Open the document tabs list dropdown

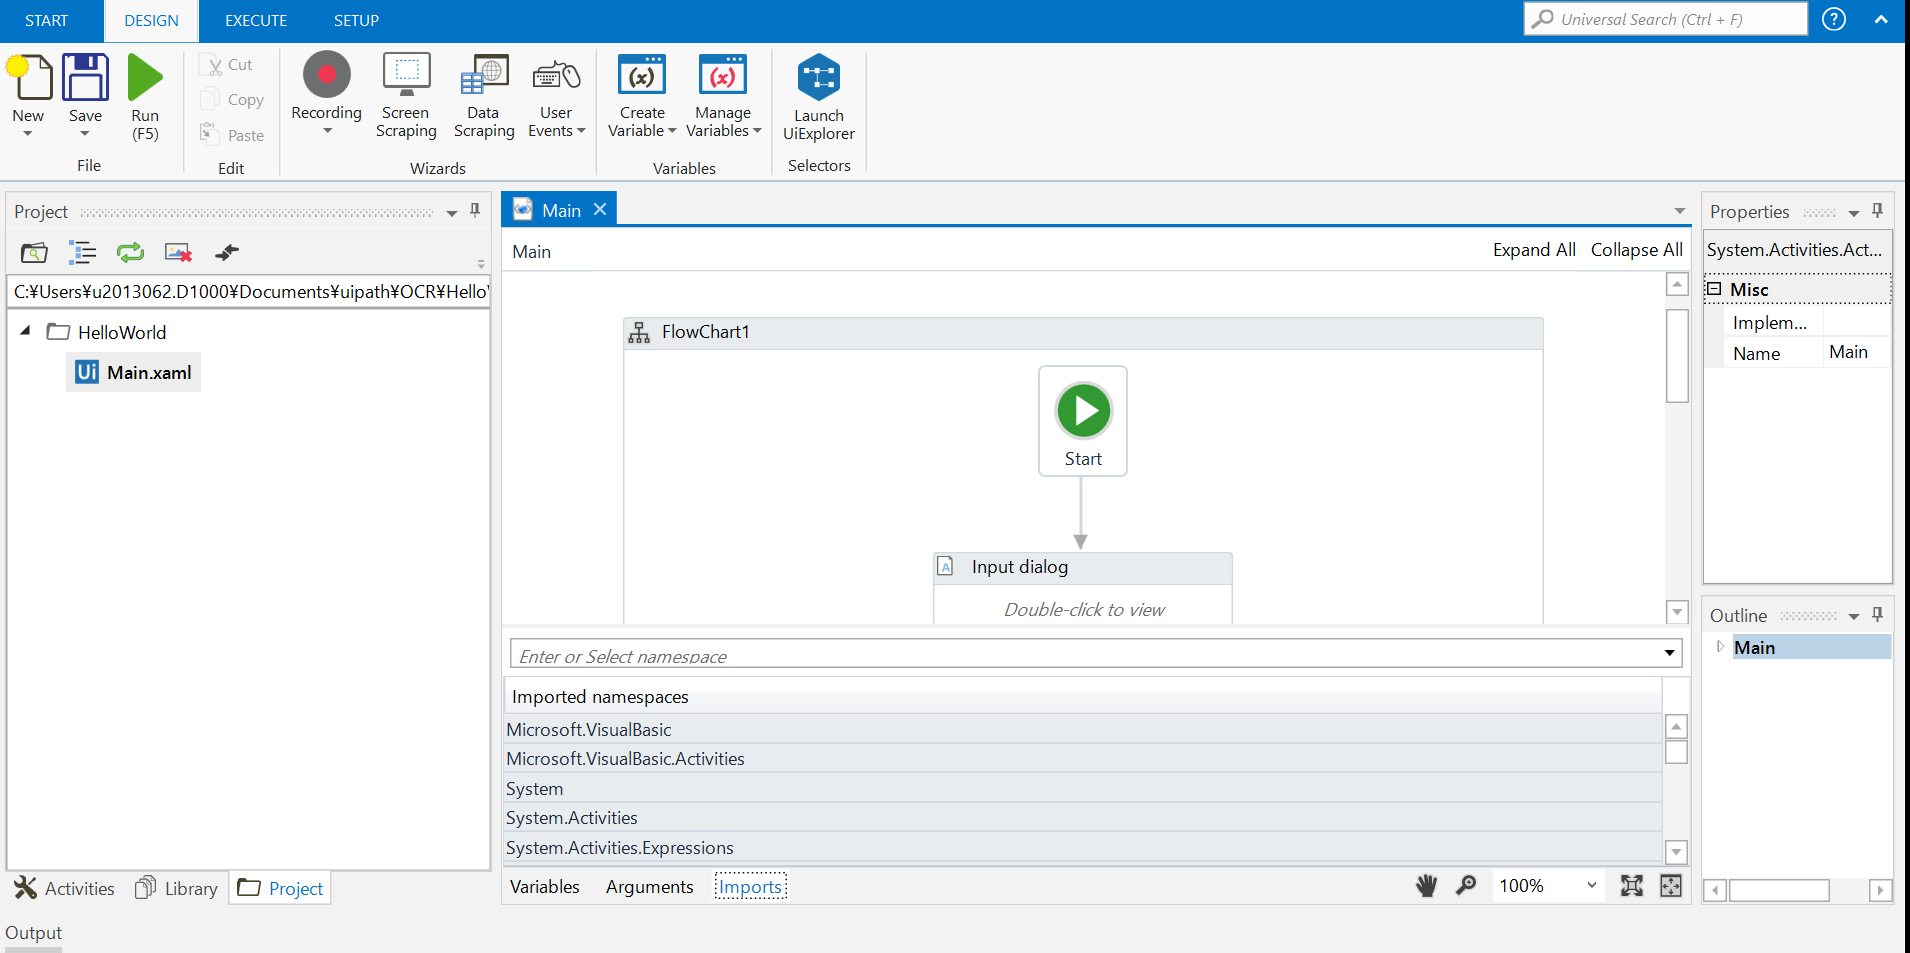[1680, 211]
